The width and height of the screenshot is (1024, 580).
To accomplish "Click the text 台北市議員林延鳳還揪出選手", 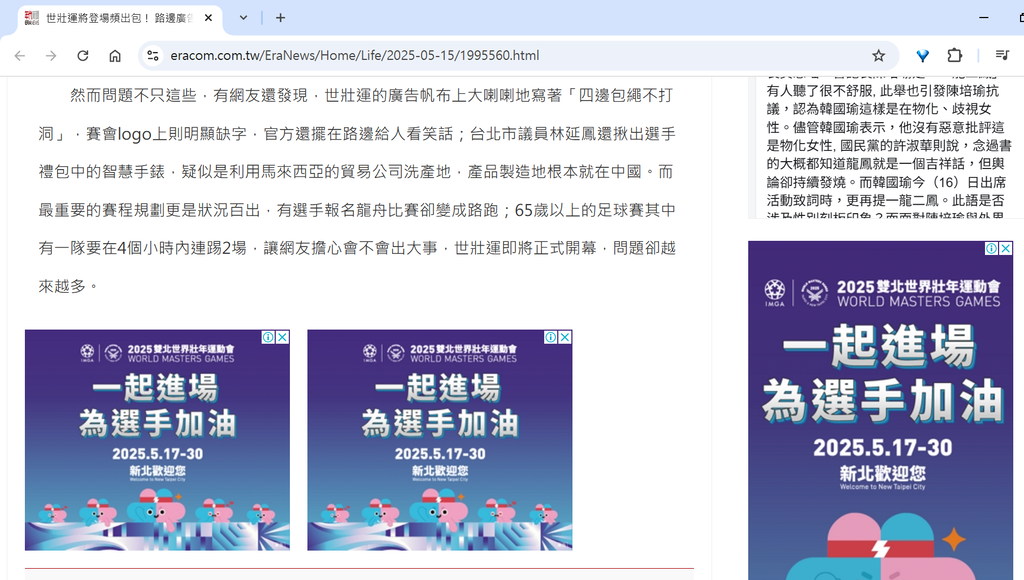I will click(x=573, y=134).
